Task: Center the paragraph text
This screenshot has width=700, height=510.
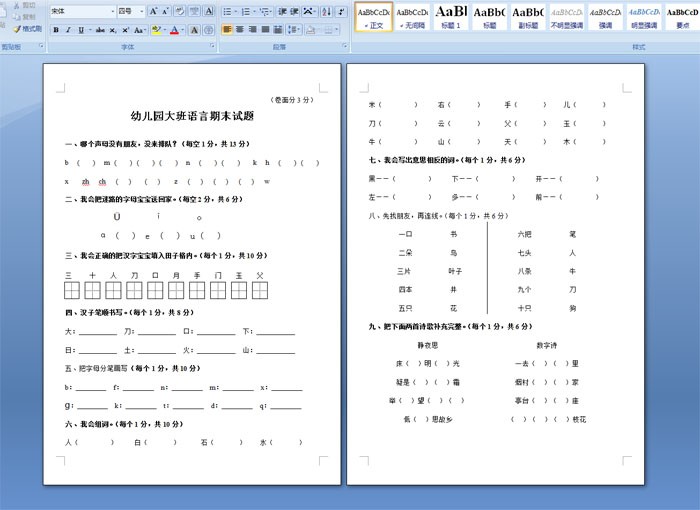Action: tap(240, 30)
